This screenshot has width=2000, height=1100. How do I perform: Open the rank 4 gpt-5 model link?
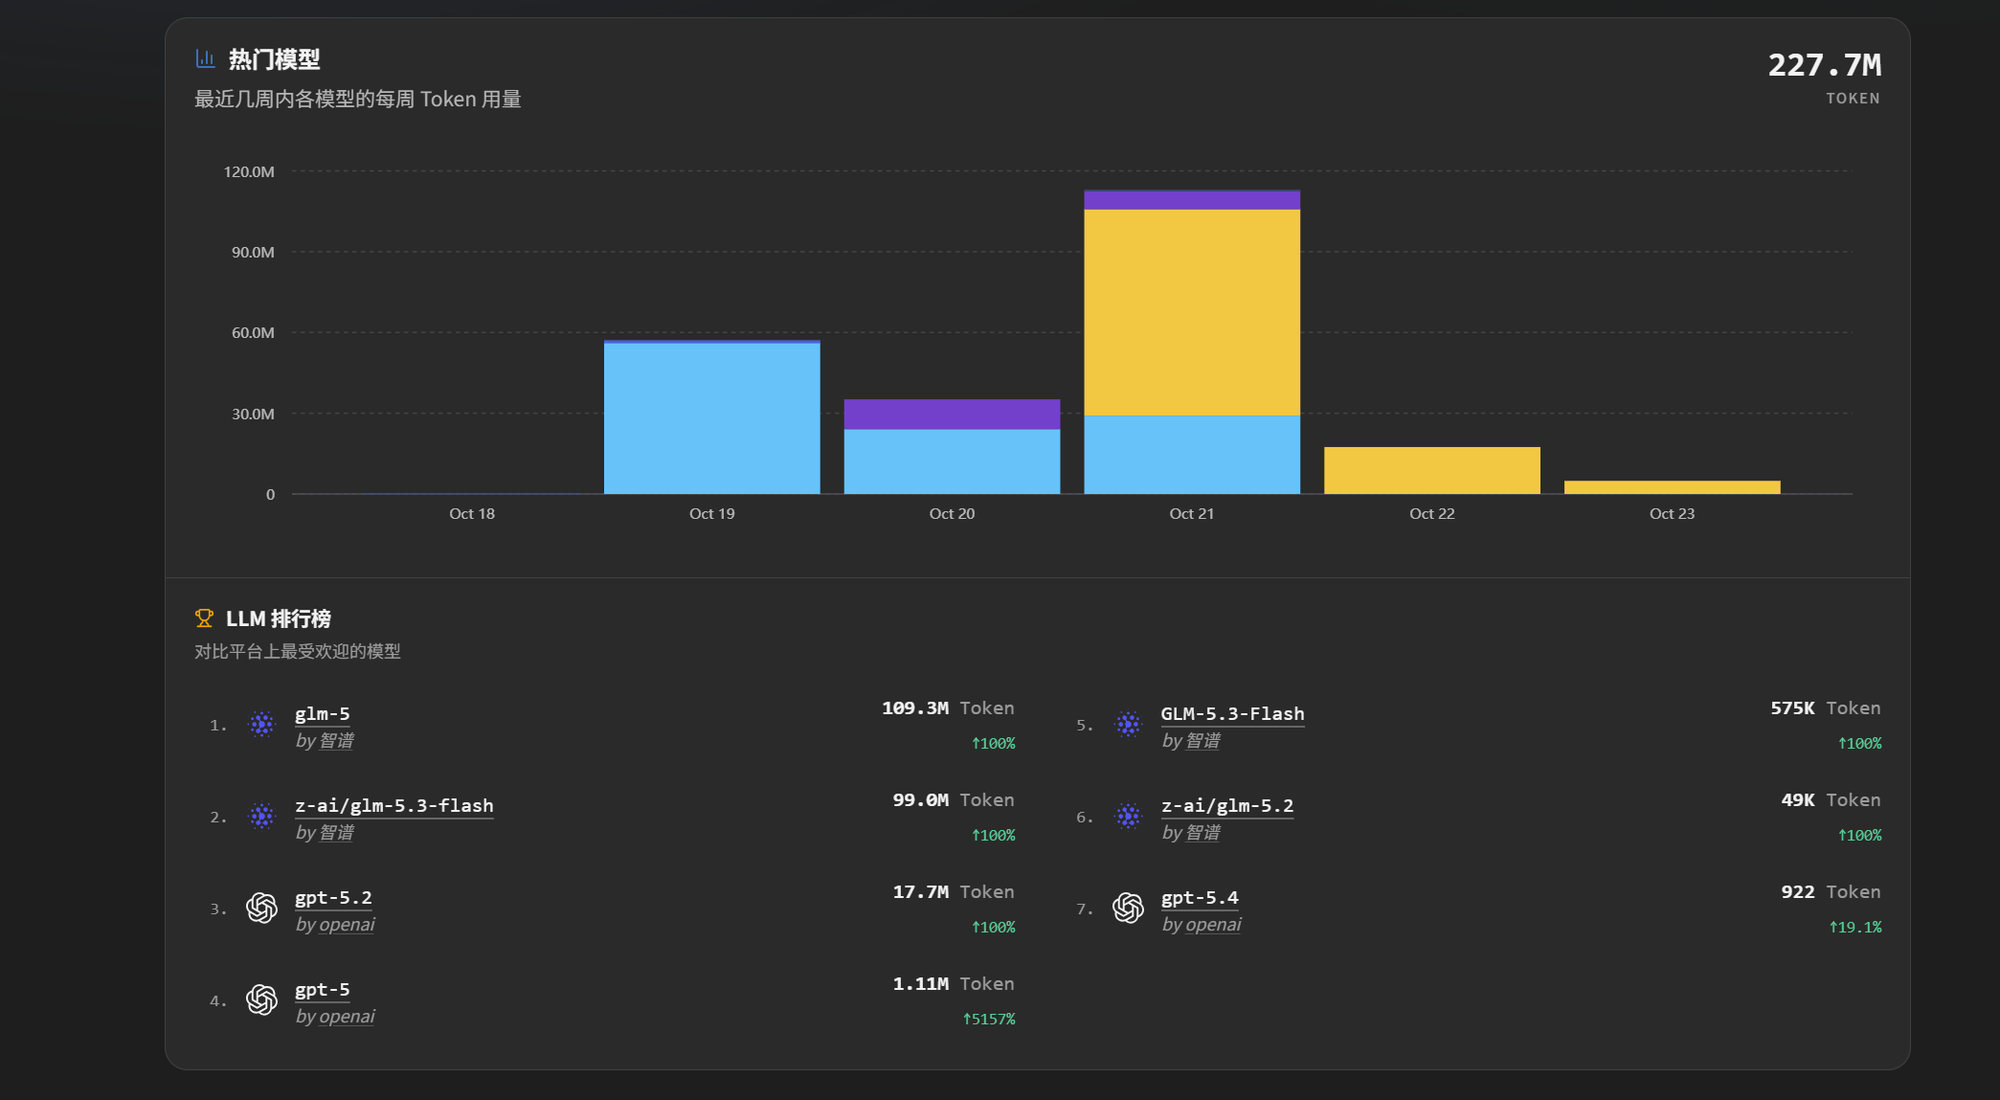322,990
